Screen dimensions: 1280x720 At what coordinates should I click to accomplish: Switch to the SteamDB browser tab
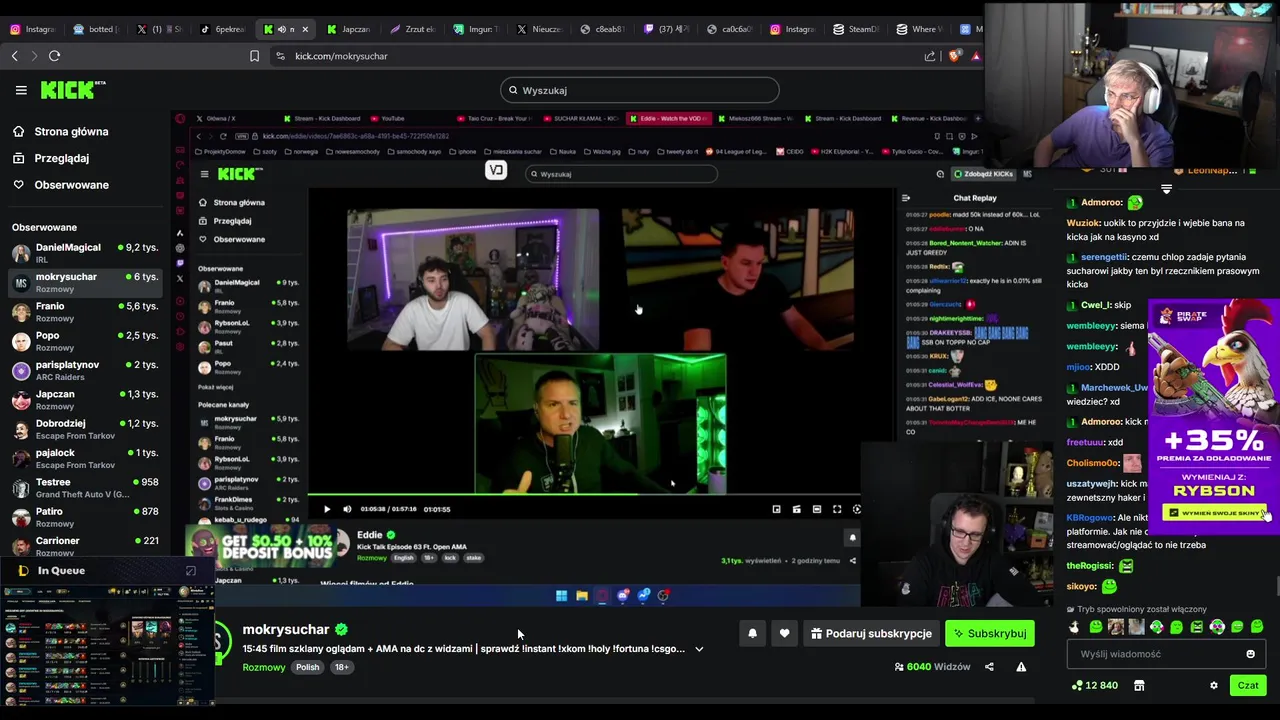point(854,29)
